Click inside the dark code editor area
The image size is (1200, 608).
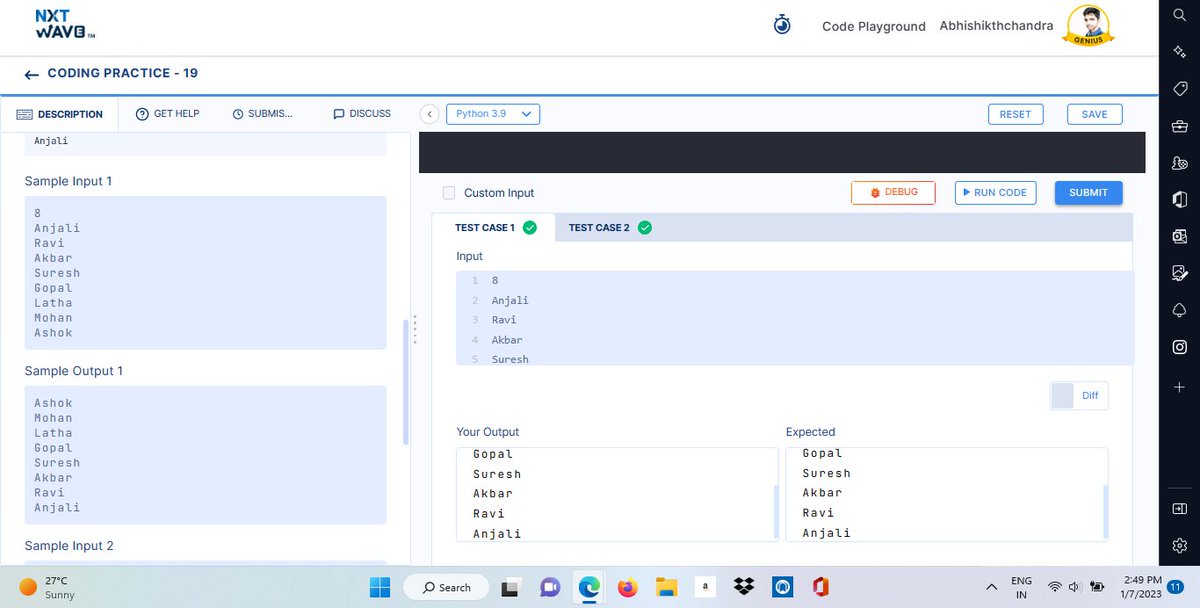click(x=781, y=152)
